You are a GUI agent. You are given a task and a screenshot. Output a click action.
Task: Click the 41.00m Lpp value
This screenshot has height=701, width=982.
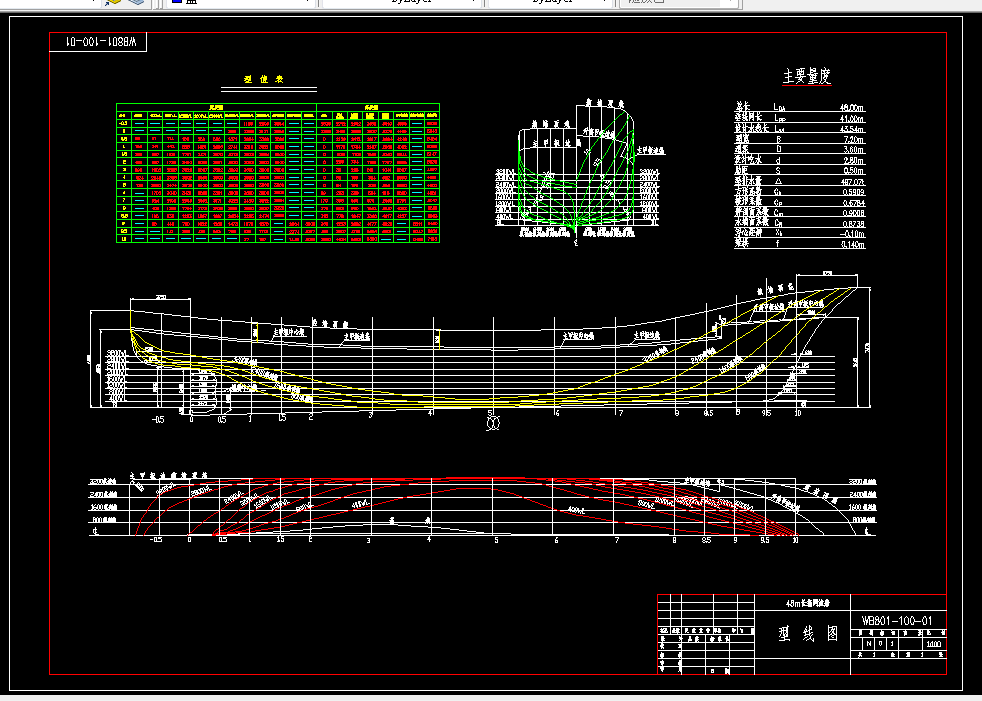point(852,118)
